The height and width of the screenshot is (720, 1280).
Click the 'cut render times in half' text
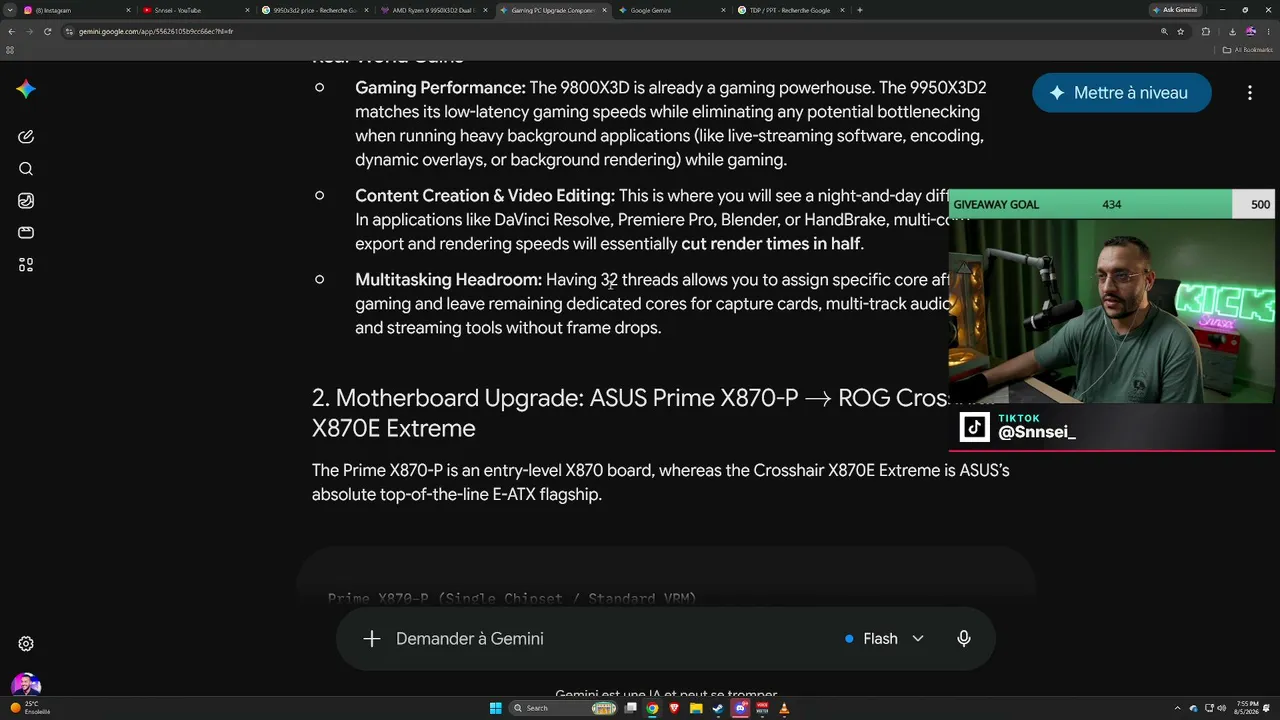point(771,244)
